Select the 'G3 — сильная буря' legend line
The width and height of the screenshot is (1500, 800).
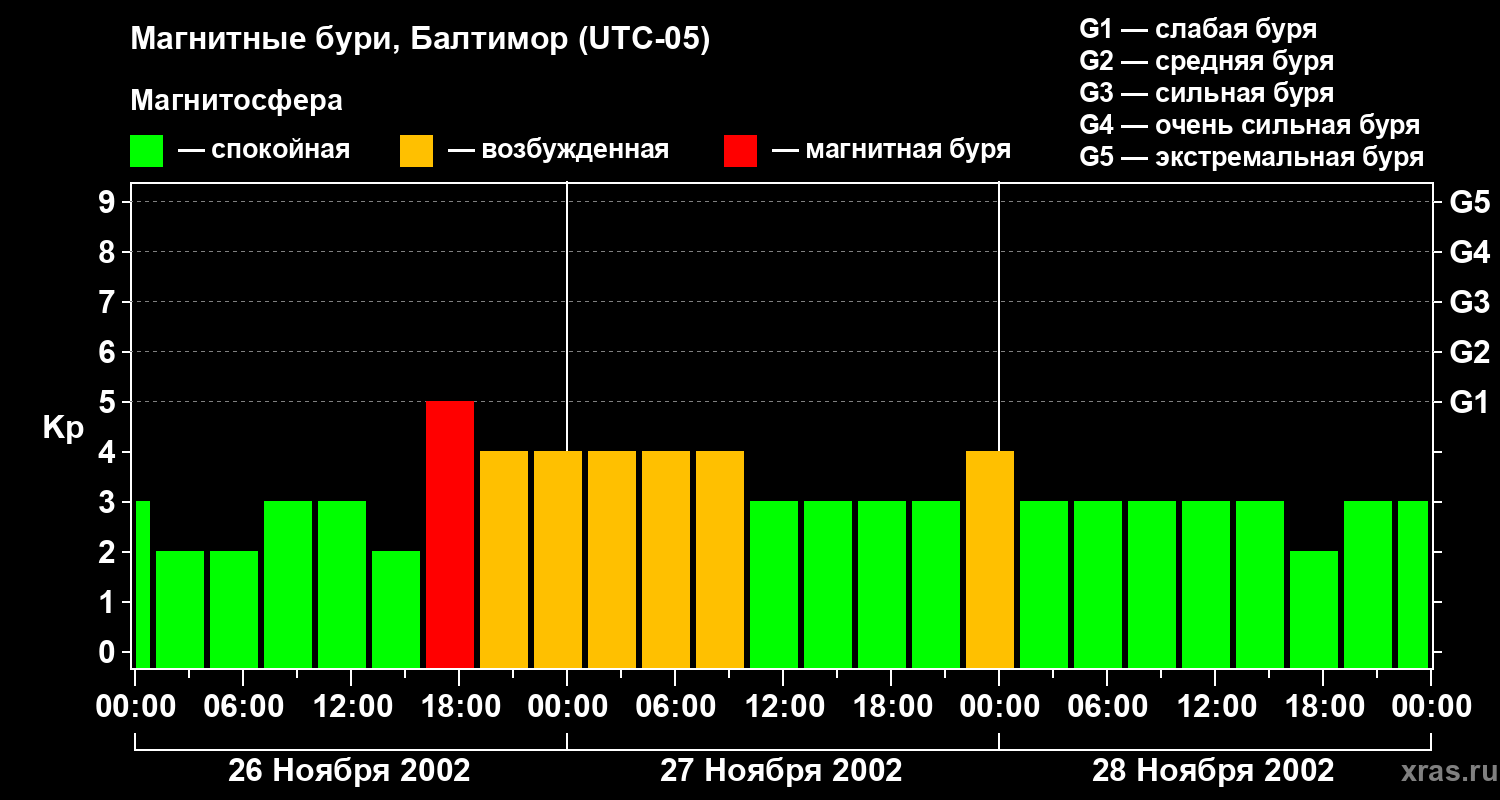[x=1206, y=93]
